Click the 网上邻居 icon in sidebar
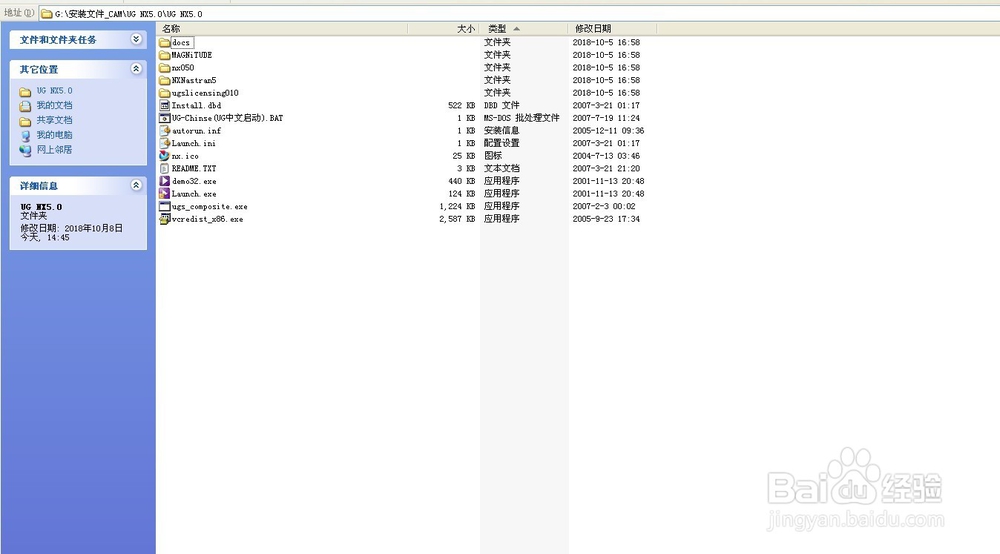1000x554 pixels. (x=25, y=150)
